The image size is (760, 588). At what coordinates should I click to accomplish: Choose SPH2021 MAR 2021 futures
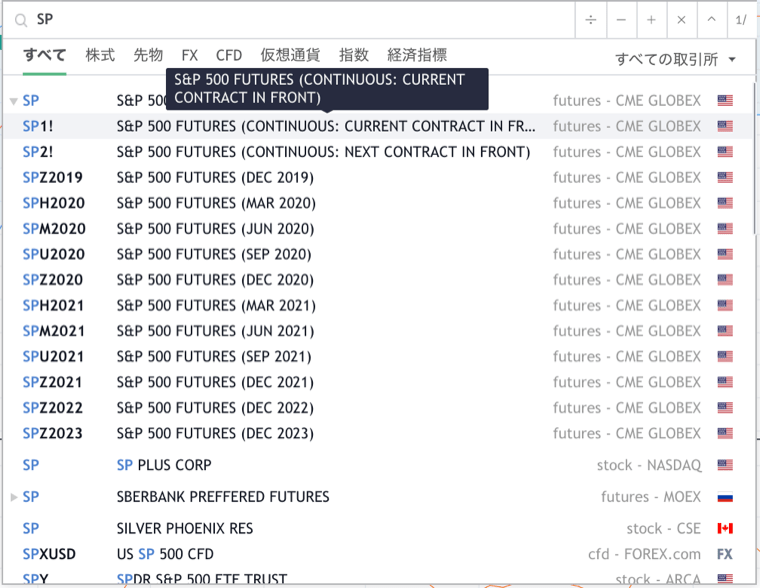coord(378,305)
